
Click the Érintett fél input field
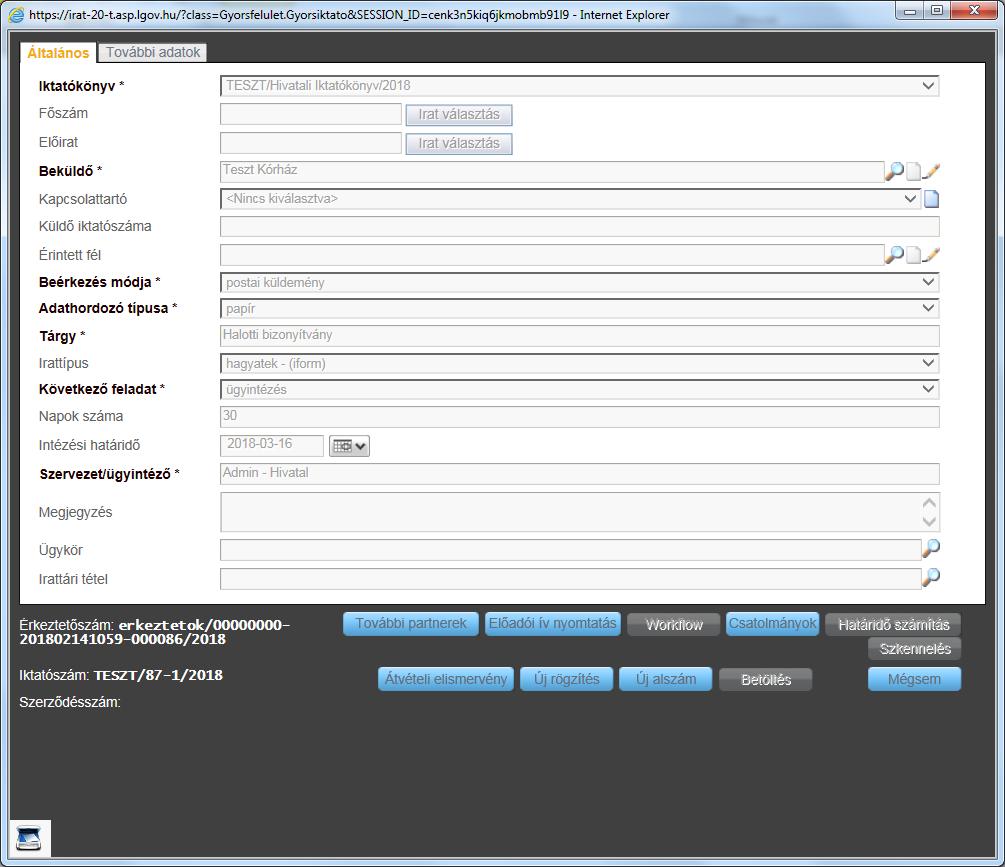552,255
